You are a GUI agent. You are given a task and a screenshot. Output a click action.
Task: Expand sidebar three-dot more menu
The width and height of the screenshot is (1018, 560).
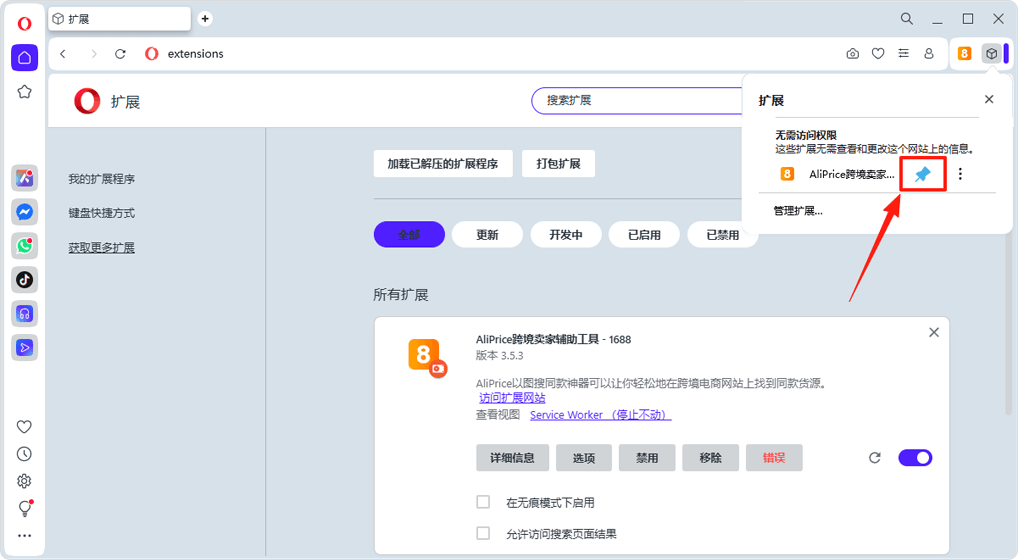(25, 536)
